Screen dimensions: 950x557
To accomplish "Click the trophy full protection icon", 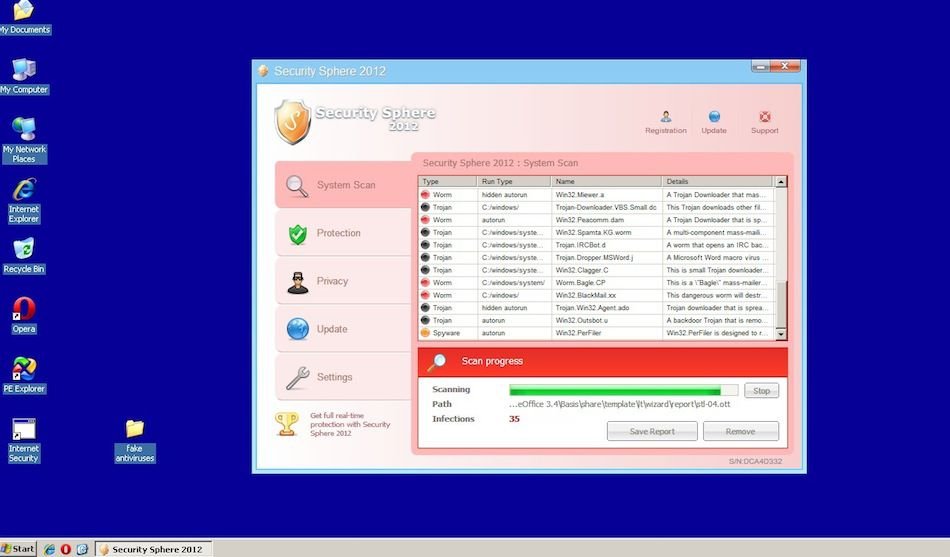I will [x=287, y=424].
